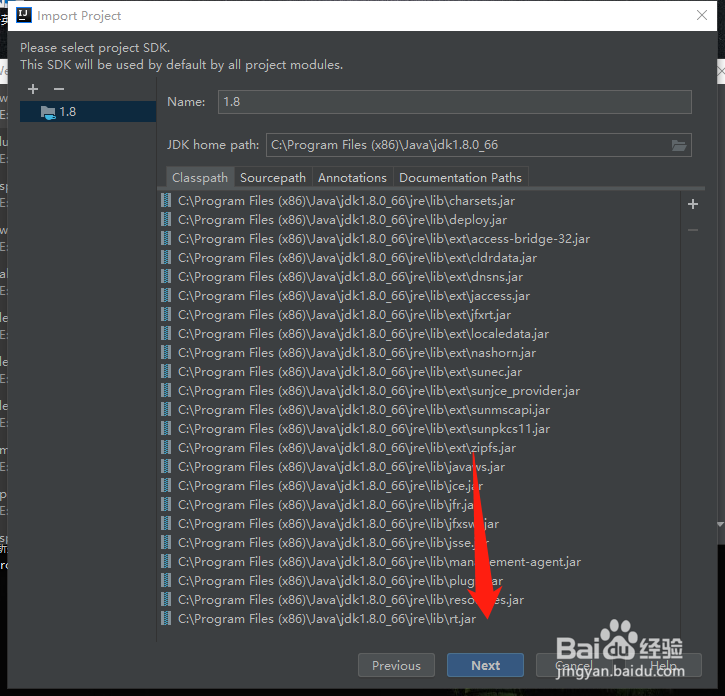Remove the selected SDK with minus icon

(x=59, y=89)
